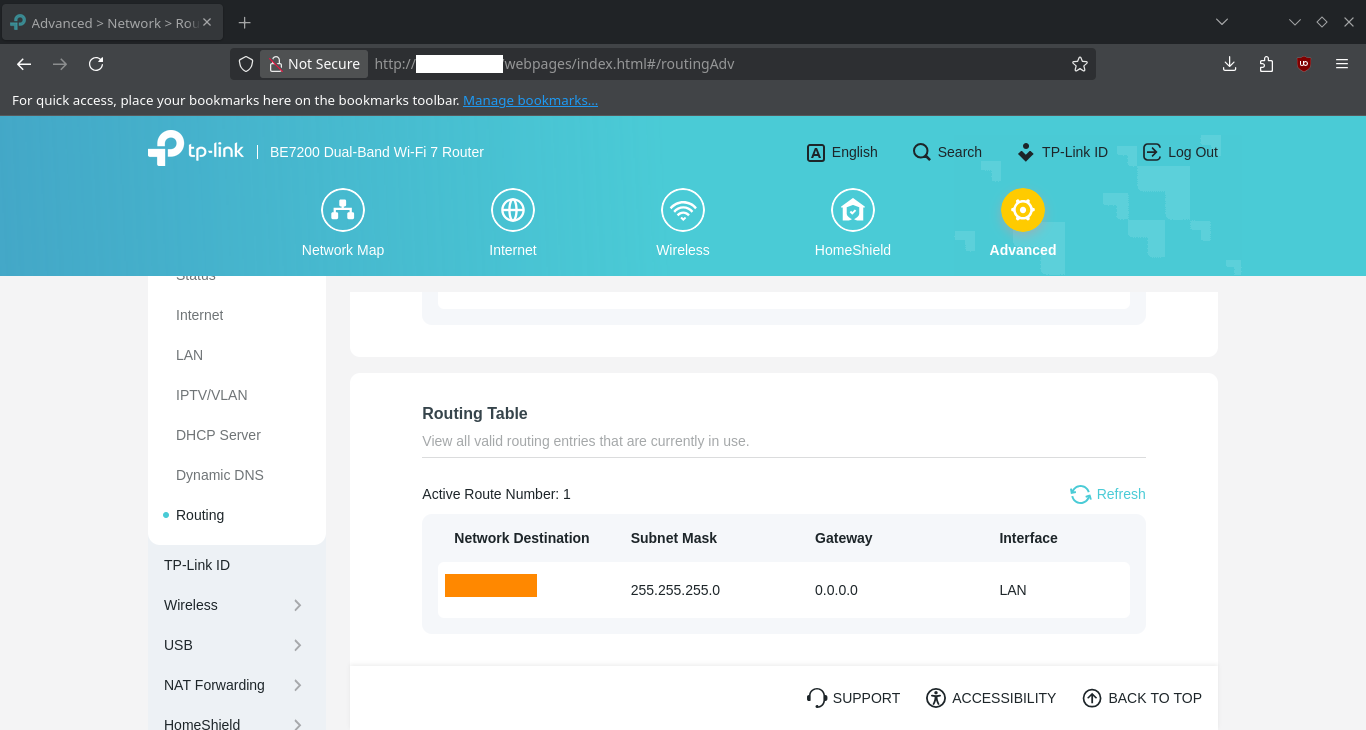Image resolution: width=1366 pixels, height=730 pixels.
Task: Select the Advanced gear icon
Action: [1023, 210]
